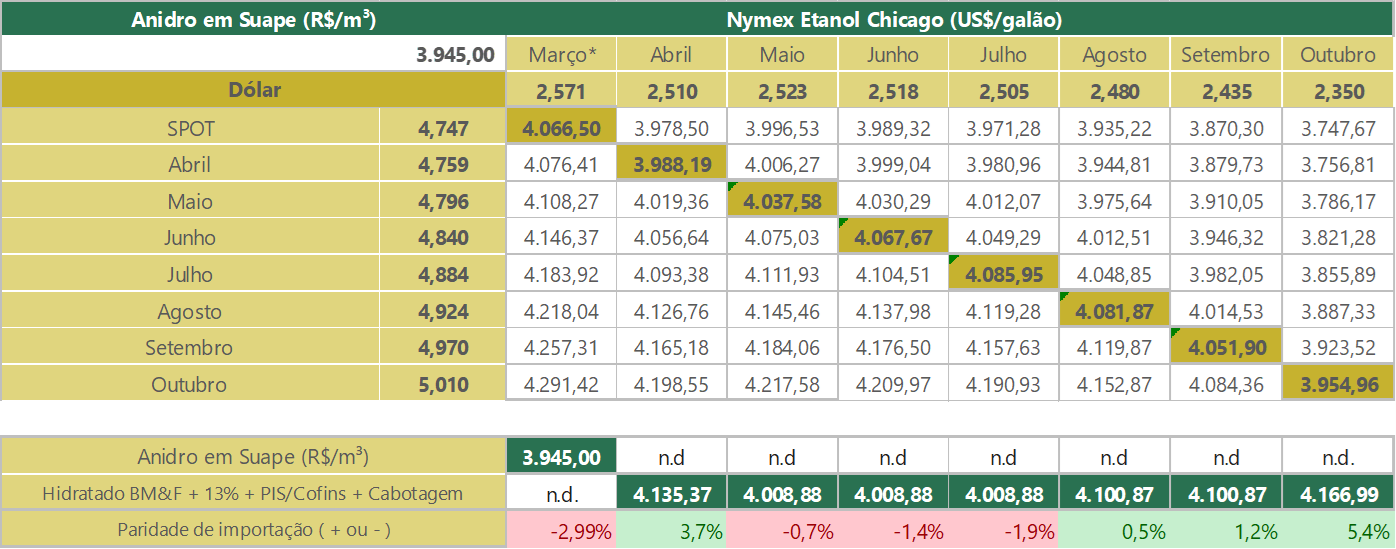The height and width of the screenshot is (549, 1396).
Task: Select the SPOT row label
Action: 190,128
